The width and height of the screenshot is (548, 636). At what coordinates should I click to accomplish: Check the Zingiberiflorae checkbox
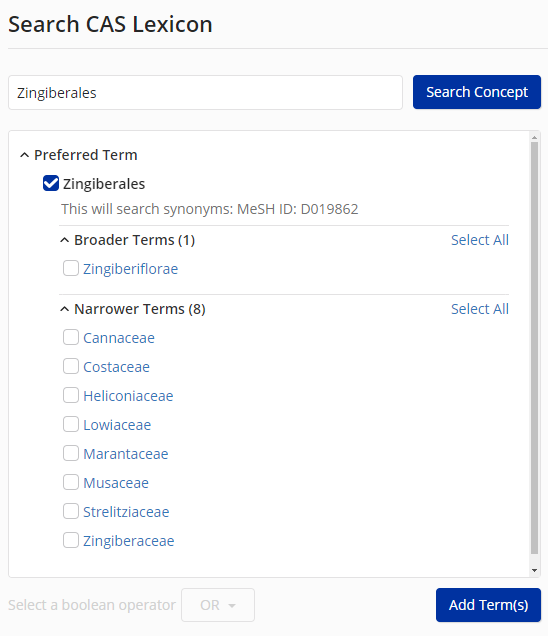click(71, 268)
